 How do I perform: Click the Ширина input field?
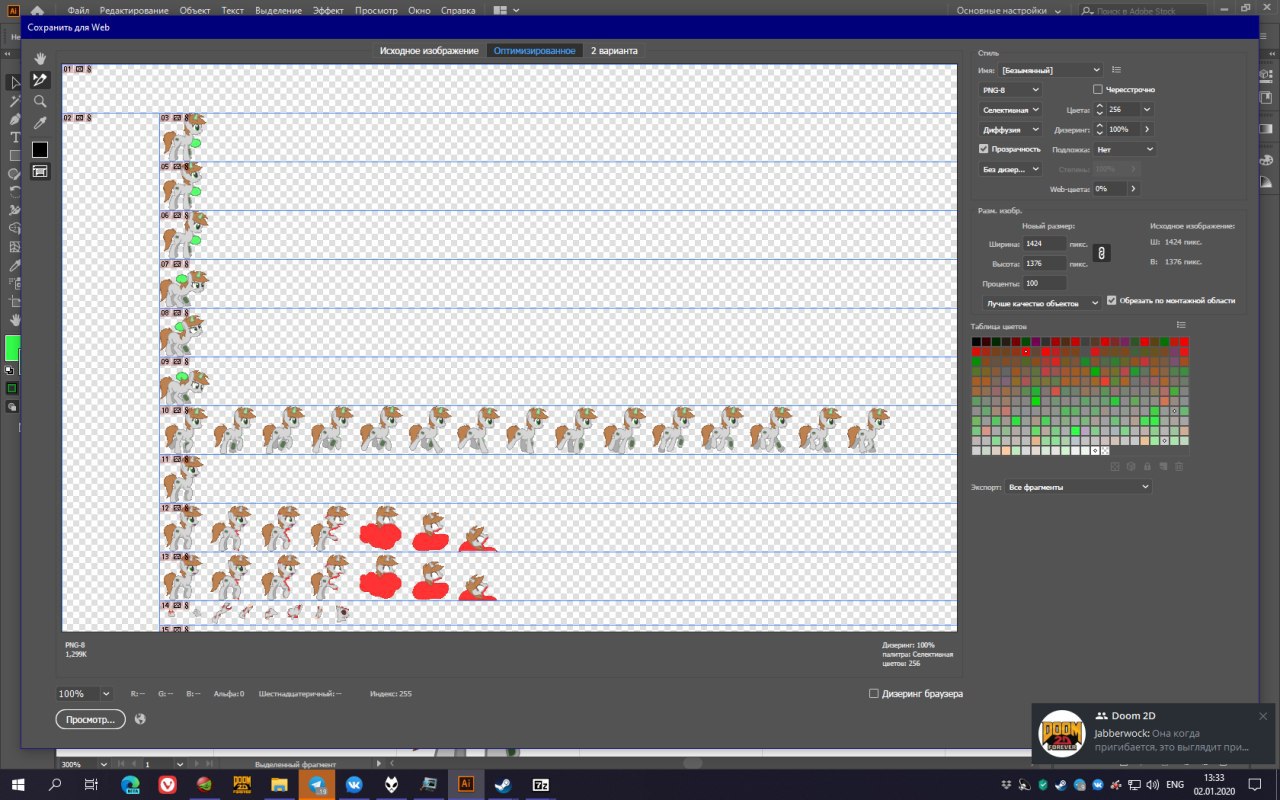(x=1045, y=244)
